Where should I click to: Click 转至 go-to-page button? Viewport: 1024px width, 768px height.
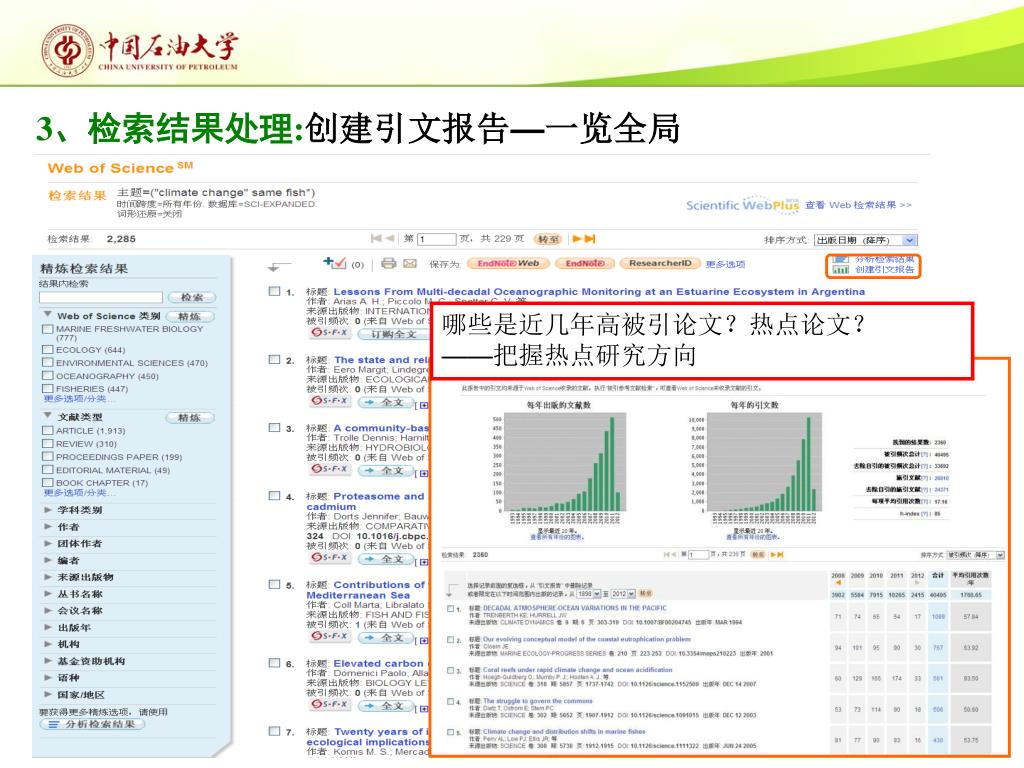[548, 239]
